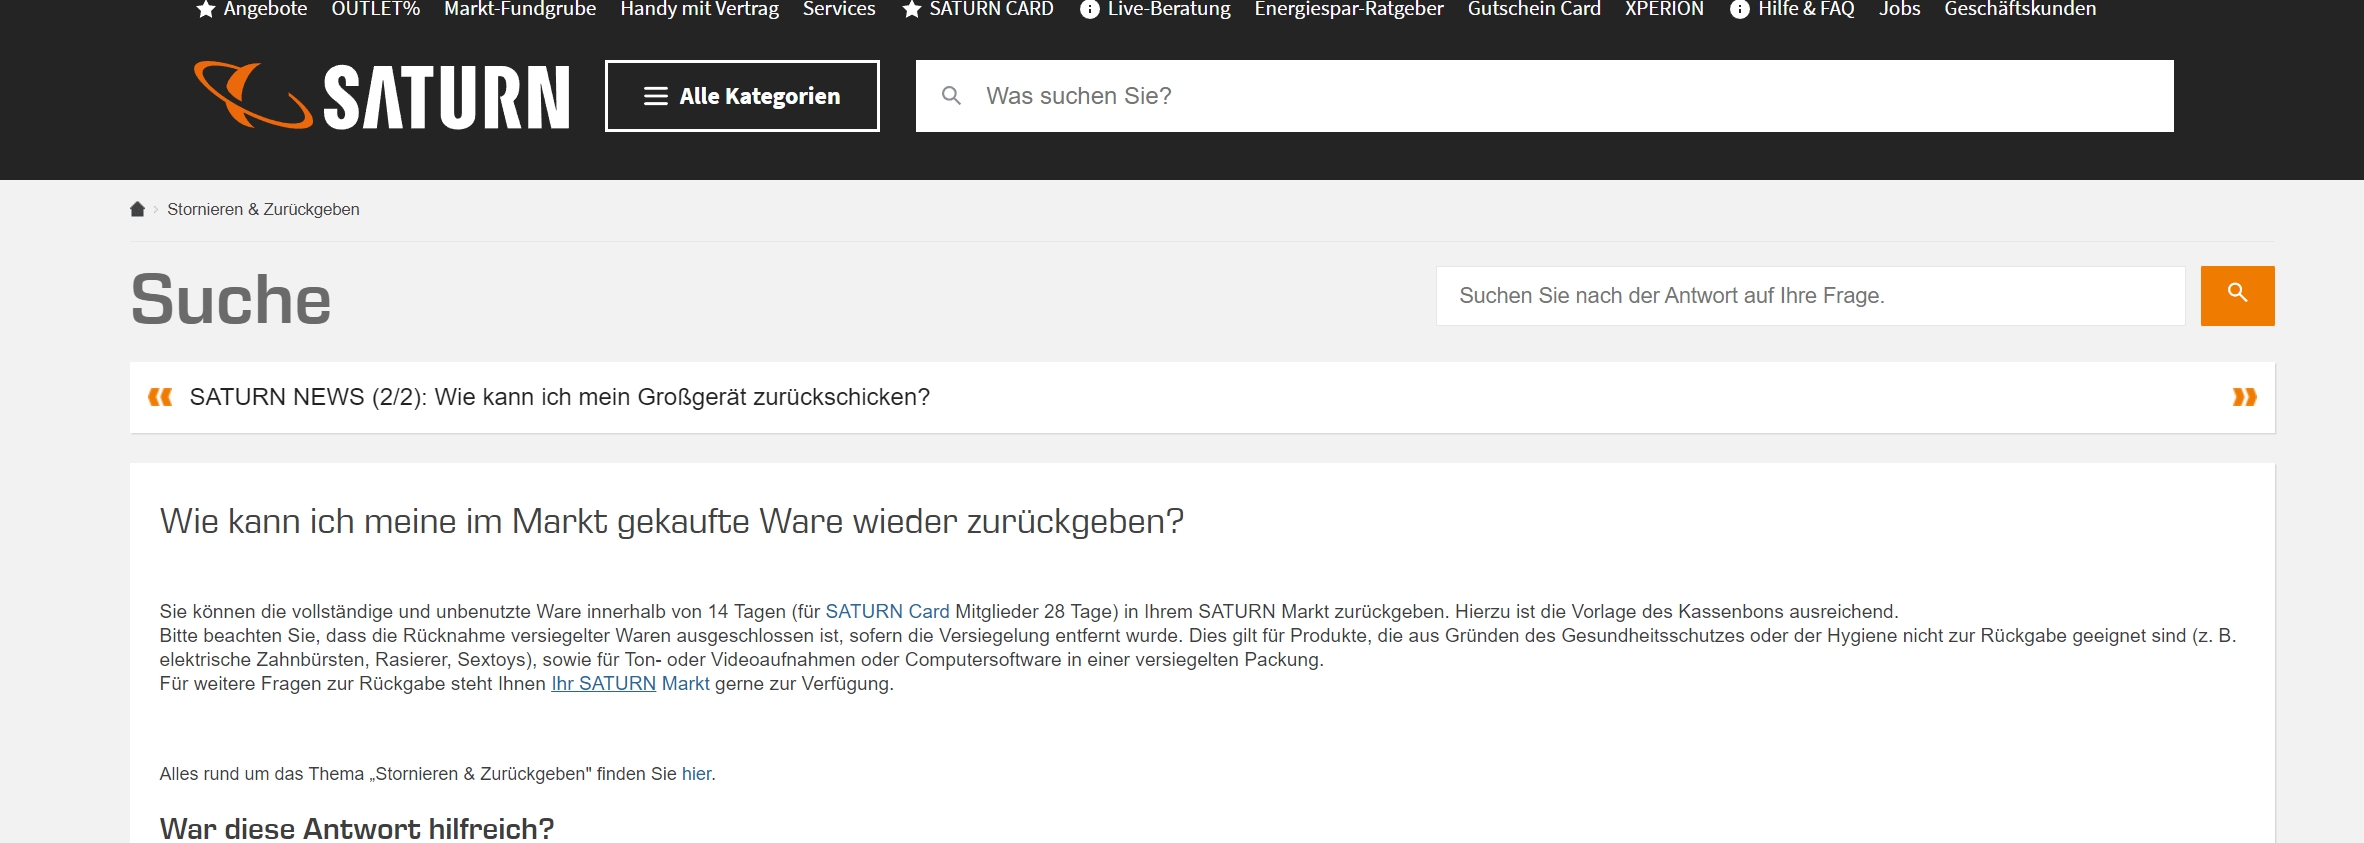Open the Alle Kategorien menu
The image size is (2364, 843).
(742, 96)
